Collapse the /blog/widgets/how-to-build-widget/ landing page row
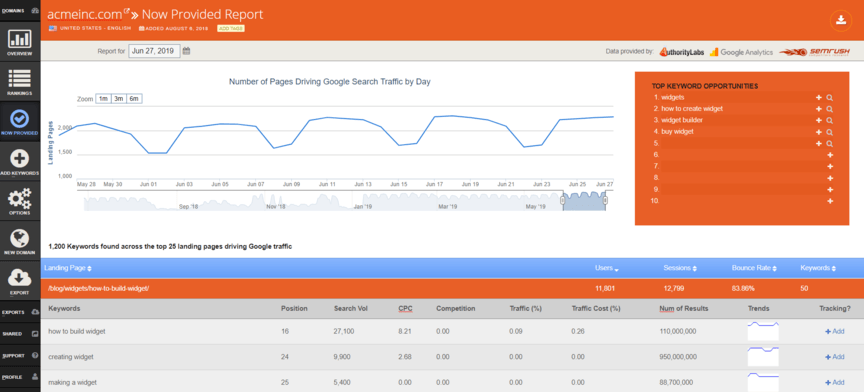The image size is (864, 392). (x=452, y=288)
